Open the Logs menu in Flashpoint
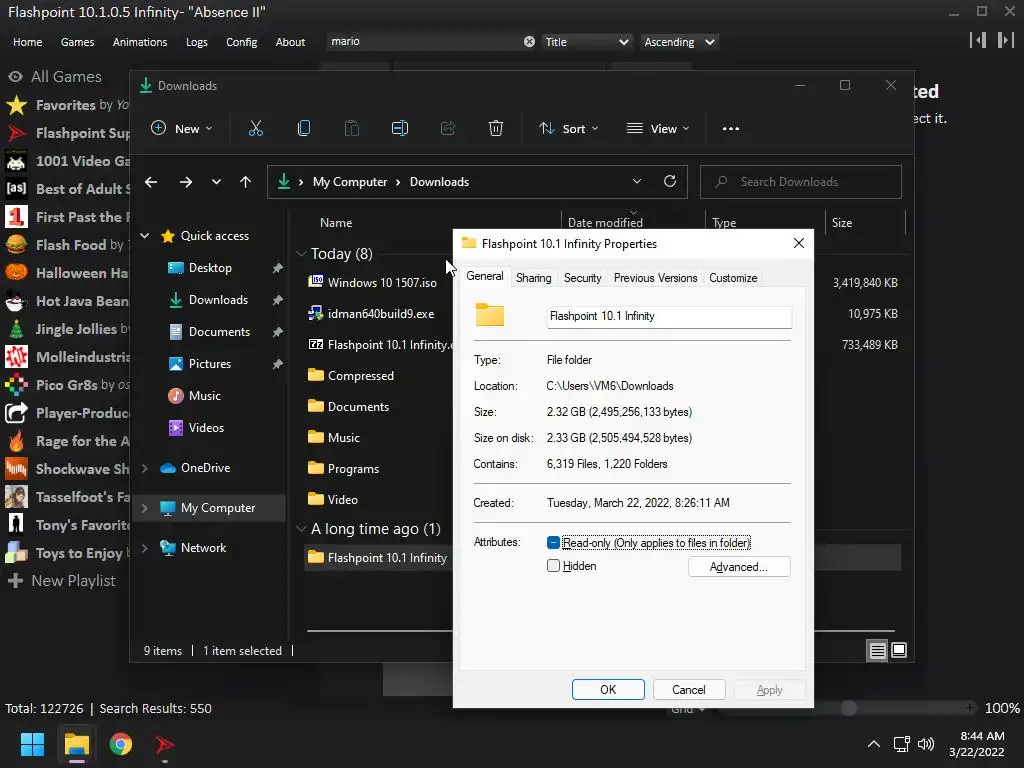1024x768 pixels. click(x=197, y=42)
